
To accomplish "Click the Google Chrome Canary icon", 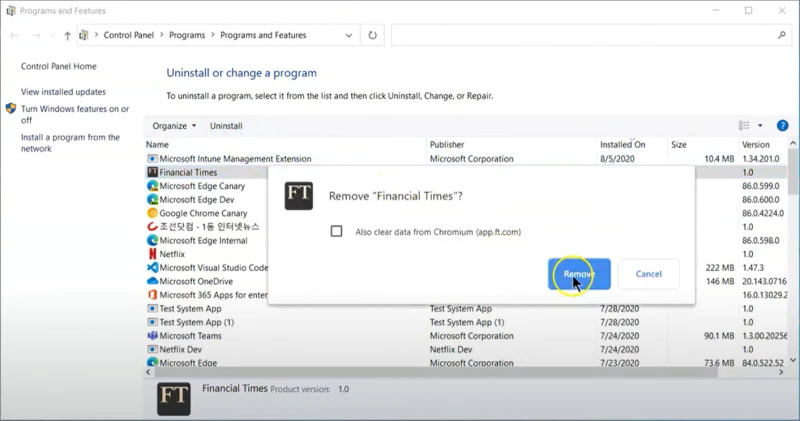I will click(152, 213).
